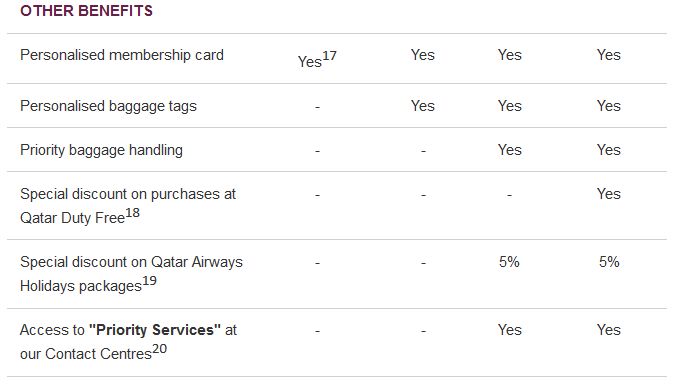The width and height of the screenshot is (677, 385).
Task: Click the Special discount on Qatar Airways text
Action: pos(131,262)
